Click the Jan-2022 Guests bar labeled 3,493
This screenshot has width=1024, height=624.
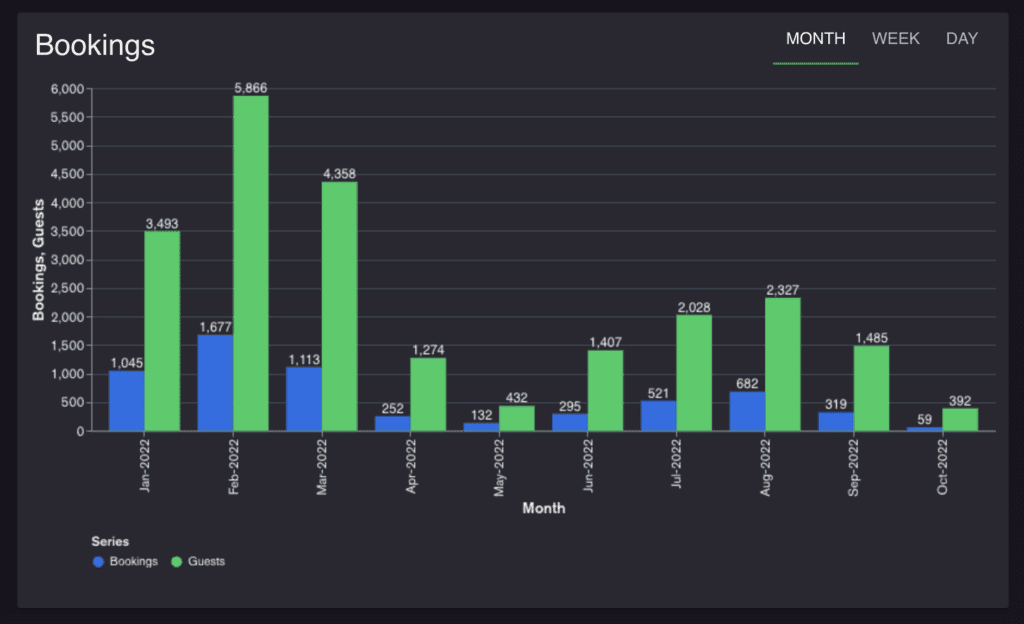tap(162, 331)
